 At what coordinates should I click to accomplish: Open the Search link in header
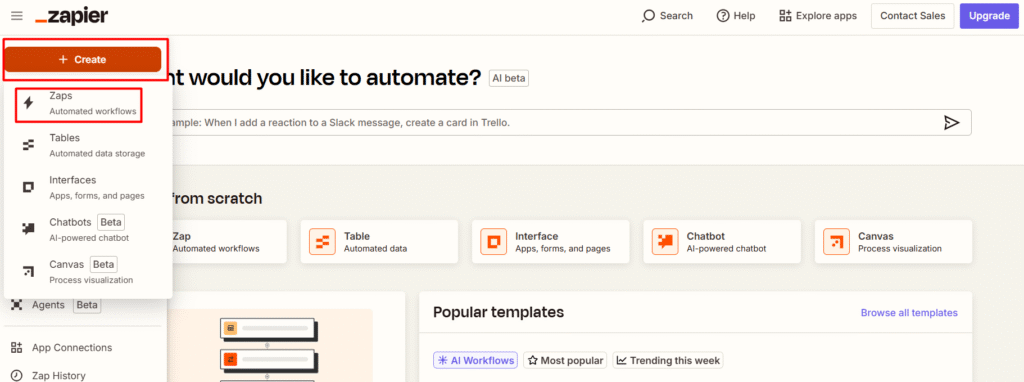pos(667,16)
